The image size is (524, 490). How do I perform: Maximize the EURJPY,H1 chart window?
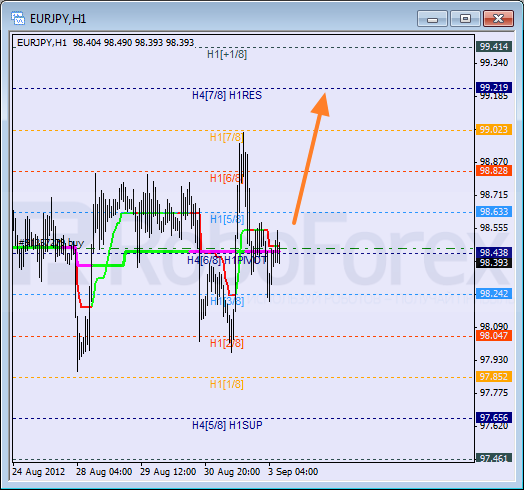click(465, 18)
